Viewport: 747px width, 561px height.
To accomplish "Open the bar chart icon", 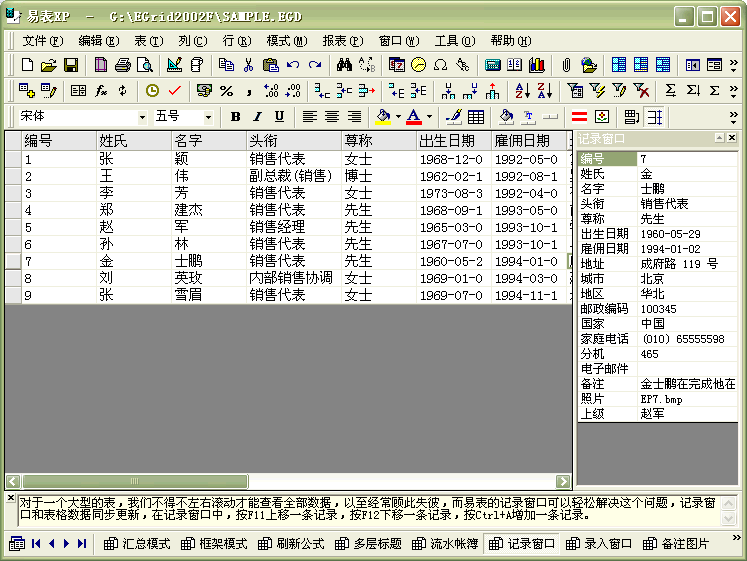I will 537,65.
